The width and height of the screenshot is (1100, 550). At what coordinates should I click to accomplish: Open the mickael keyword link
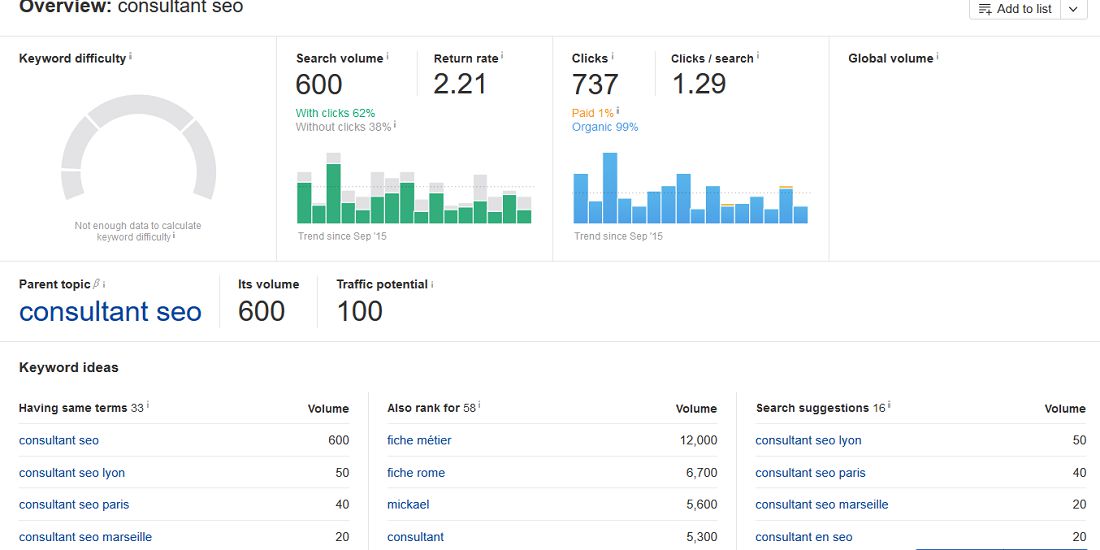click(x=408, y=504)
